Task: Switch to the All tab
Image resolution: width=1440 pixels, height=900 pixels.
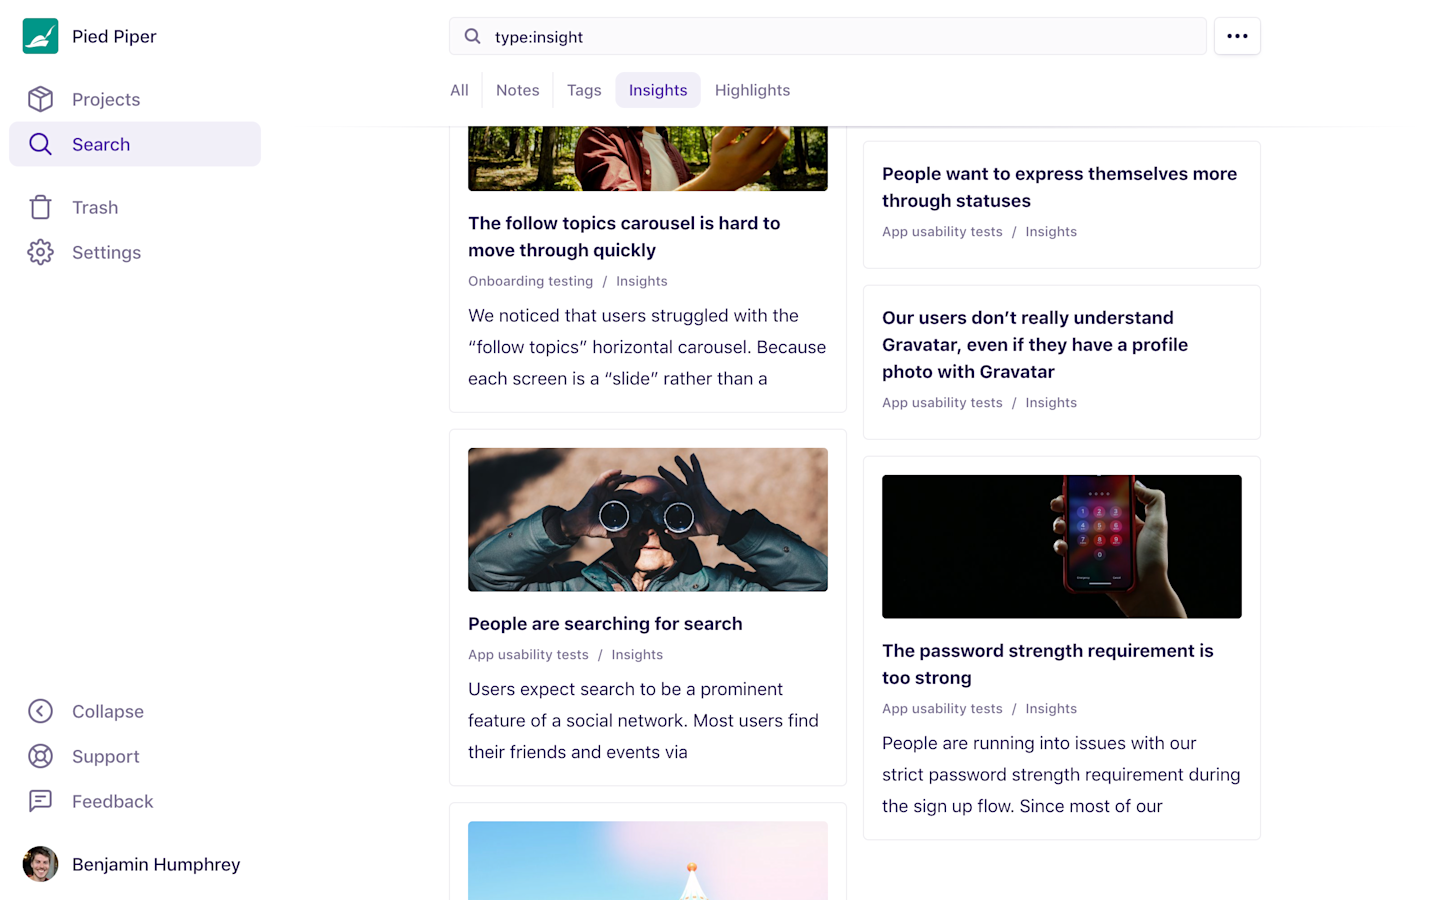Action: click(x=459, y=90)
